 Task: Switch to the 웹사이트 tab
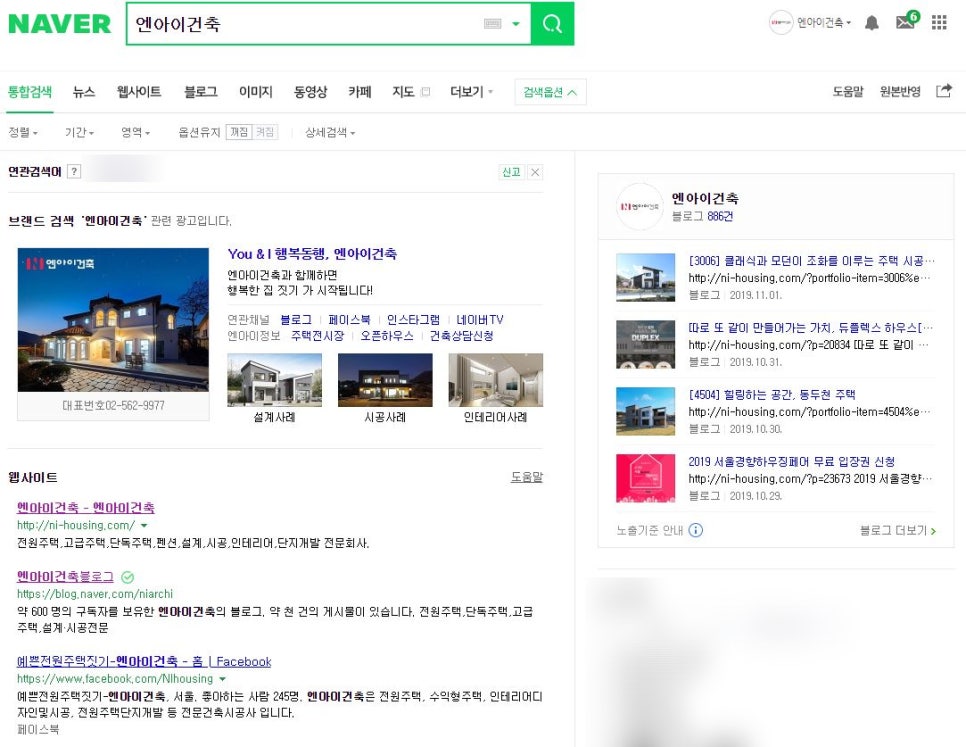tap(139, 92)
